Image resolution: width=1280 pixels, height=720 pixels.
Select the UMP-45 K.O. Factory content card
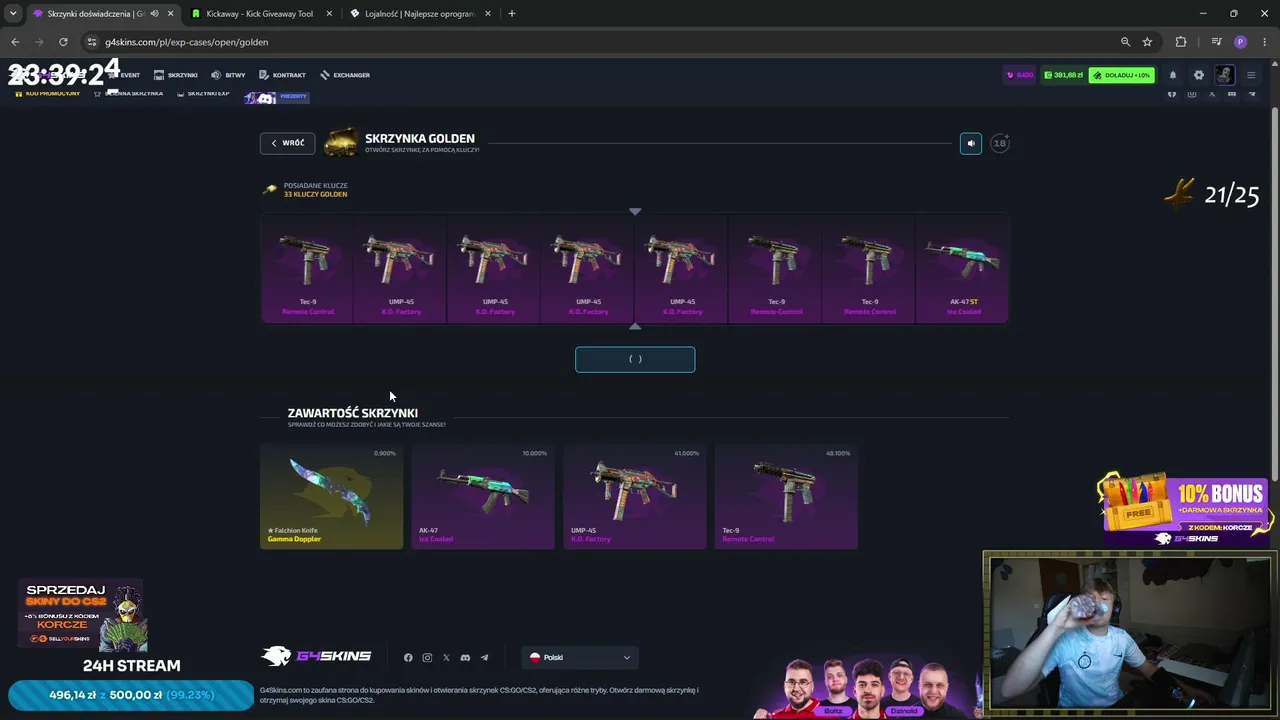(635, 496)
